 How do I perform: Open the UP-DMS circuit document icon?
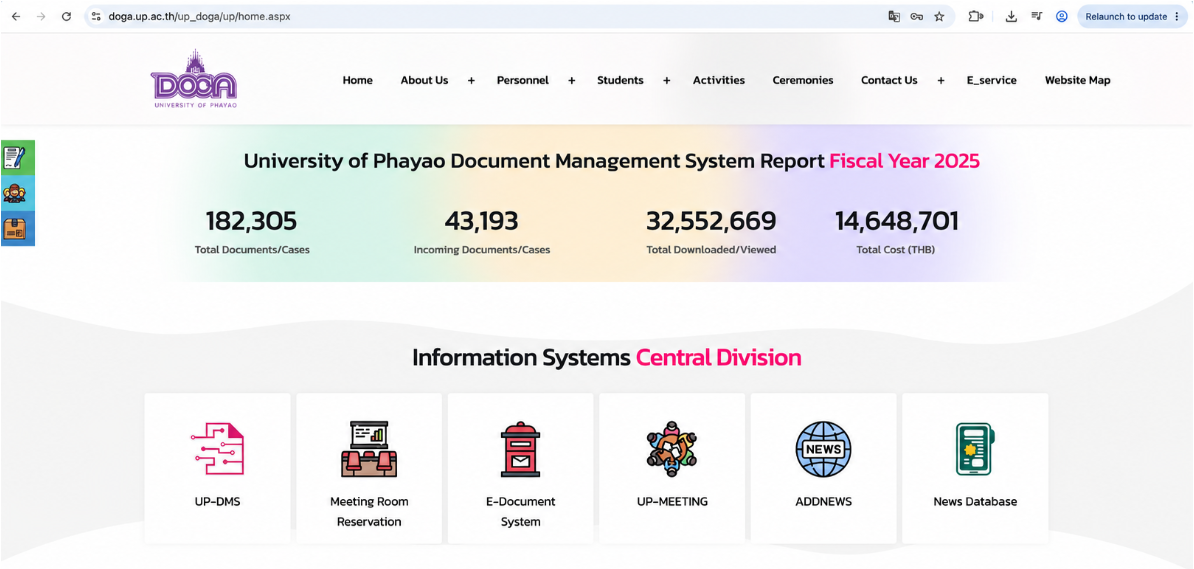(x=217, y=449)
